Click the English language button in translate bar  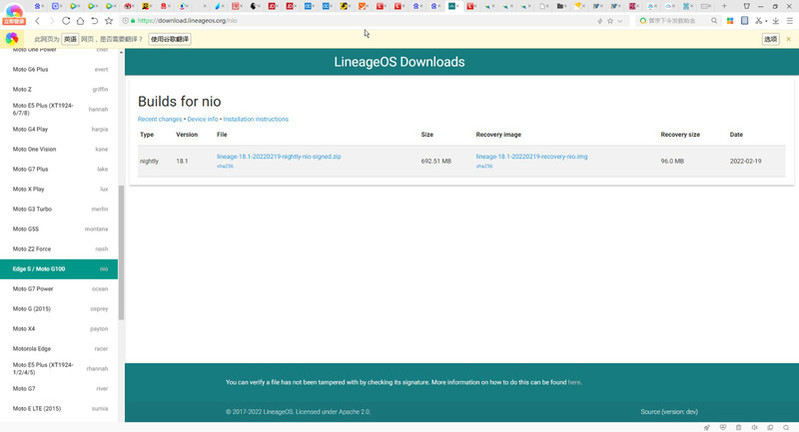[x=70, y=39]
